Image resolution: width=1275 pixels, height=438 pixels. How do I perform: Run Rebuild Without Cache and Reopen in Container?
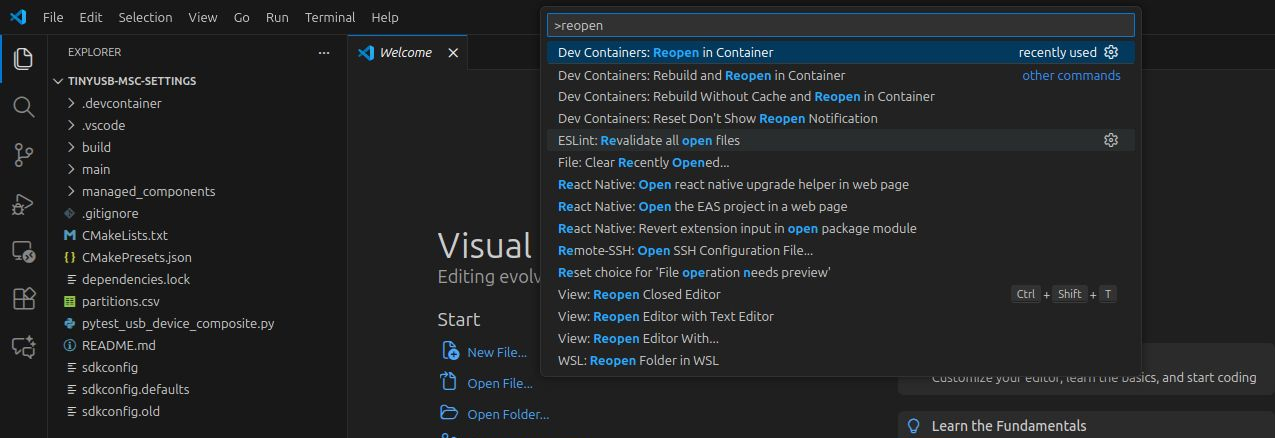click(841, 96)
